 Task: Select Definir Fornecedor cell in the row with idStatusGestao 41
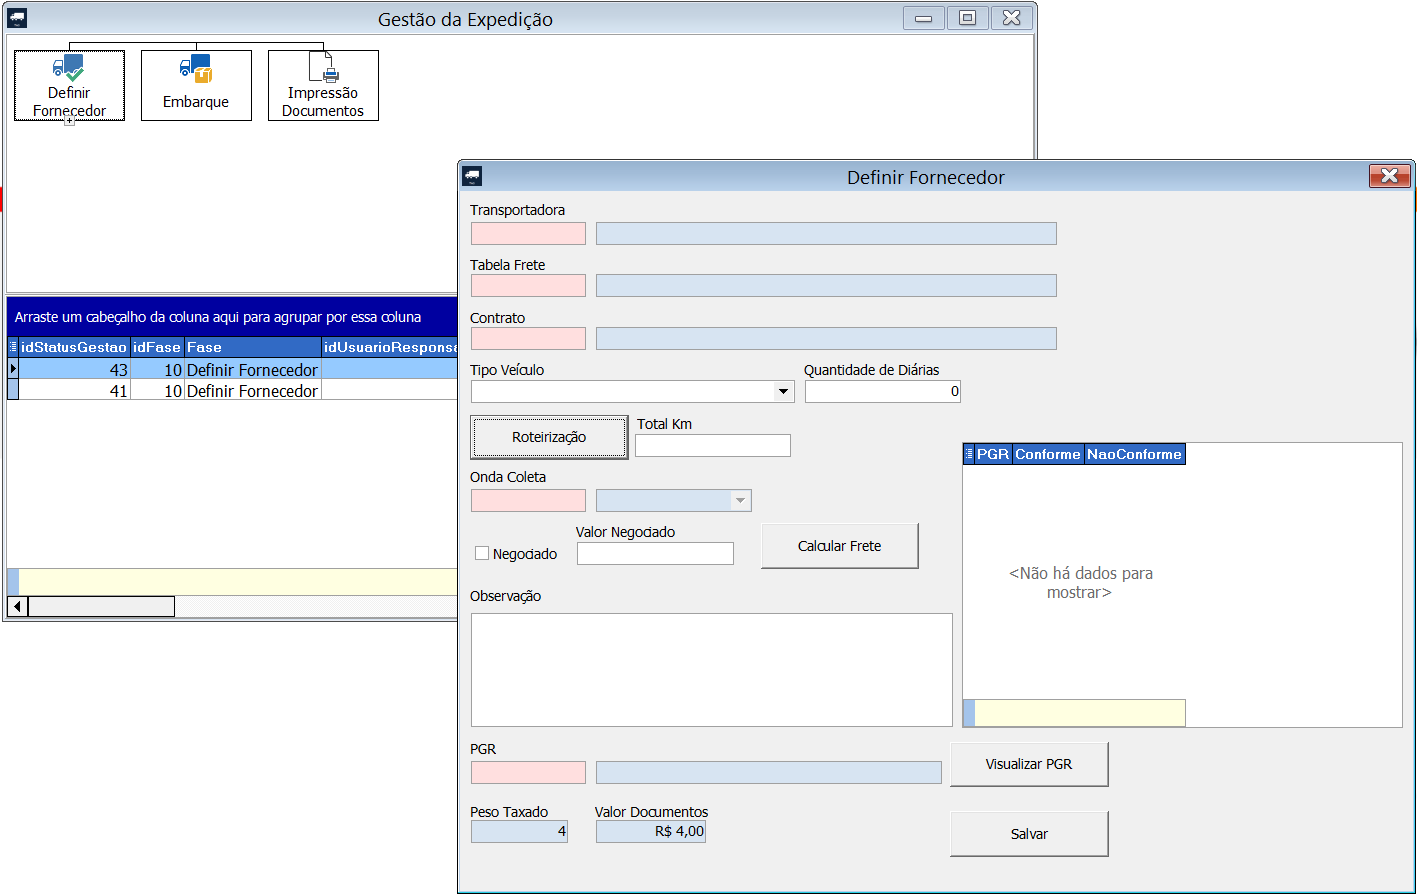pyautogui.click(x=253, y=390)
